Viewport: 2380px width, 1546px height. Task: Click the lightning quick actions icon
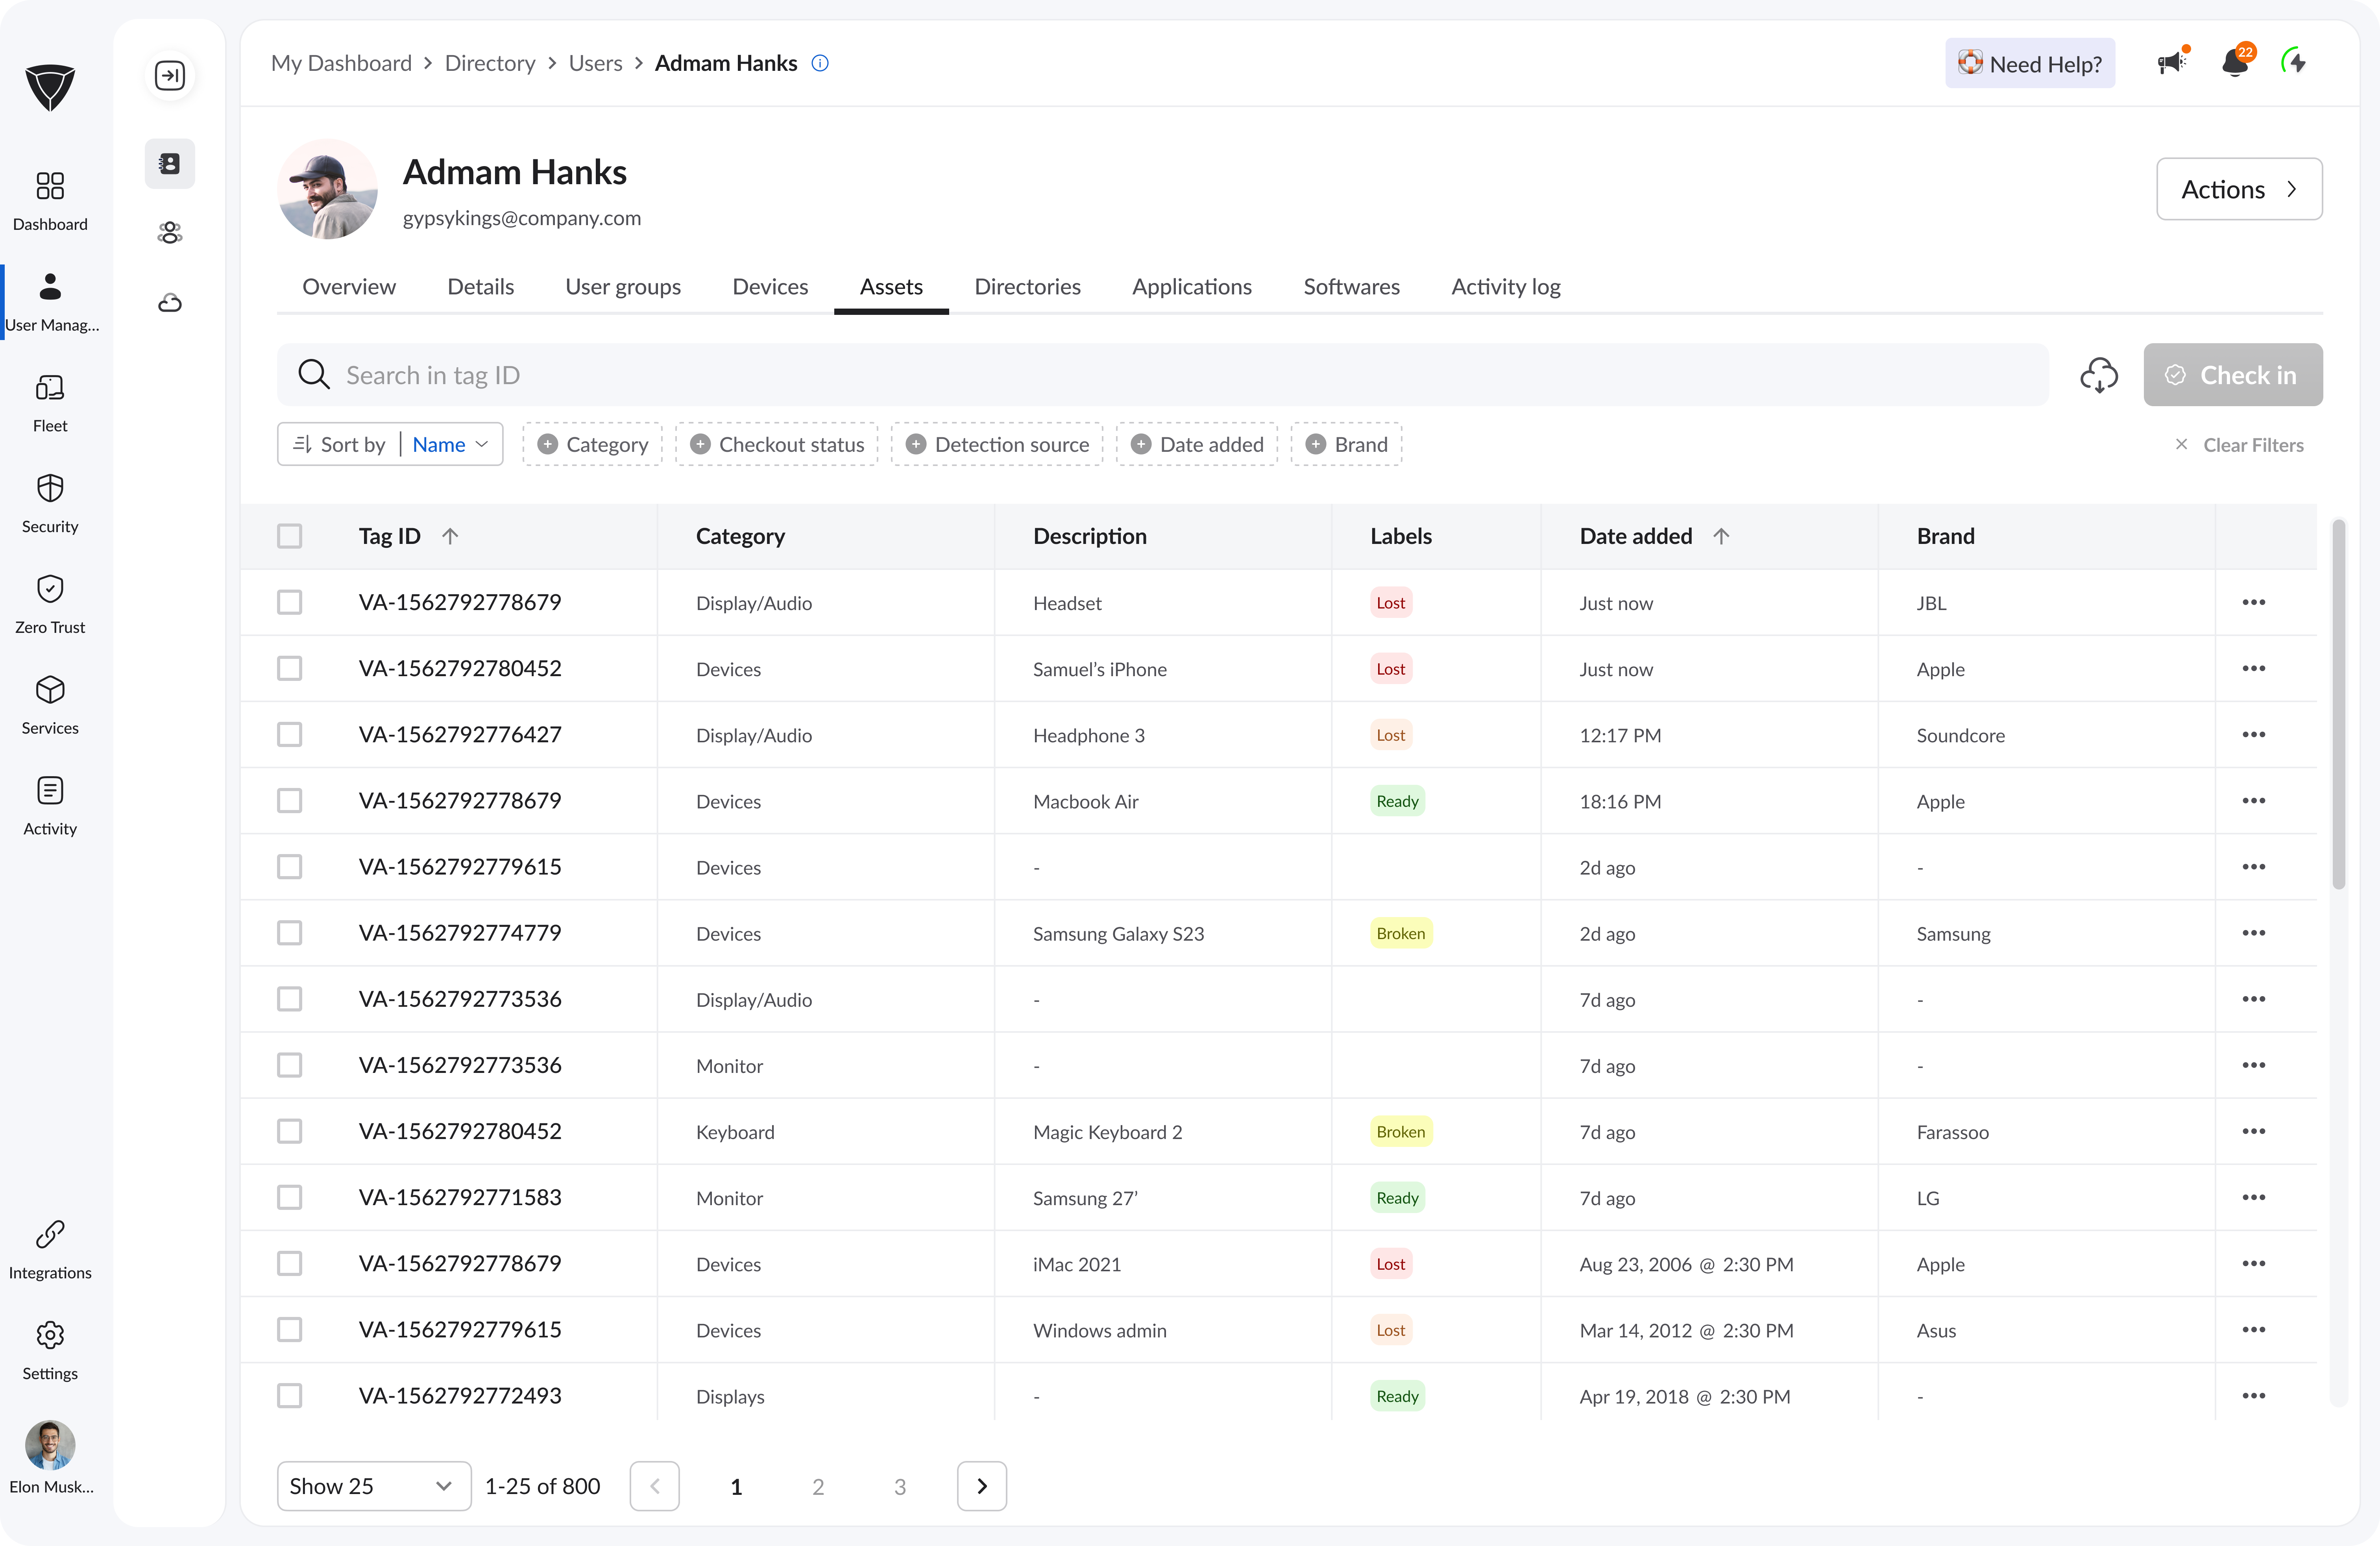(2294, 63)
